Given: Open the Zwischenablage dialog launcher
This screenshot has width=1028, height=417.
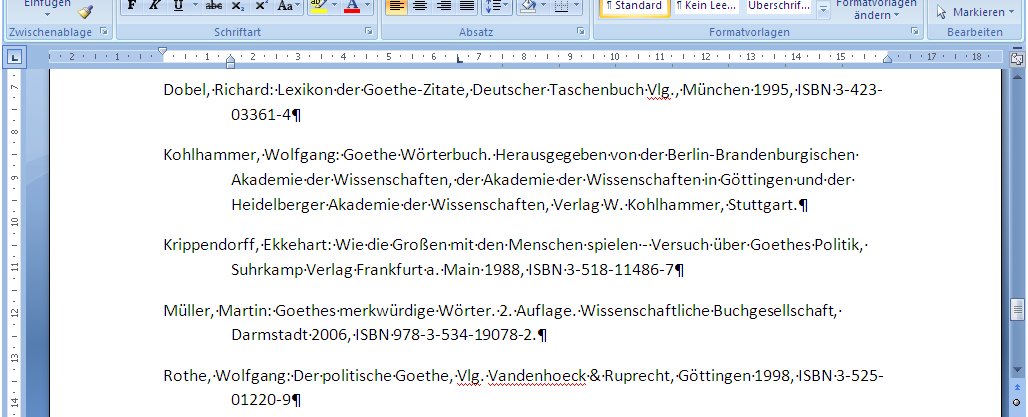Looking at the screenshot, I should click(103, 31).
